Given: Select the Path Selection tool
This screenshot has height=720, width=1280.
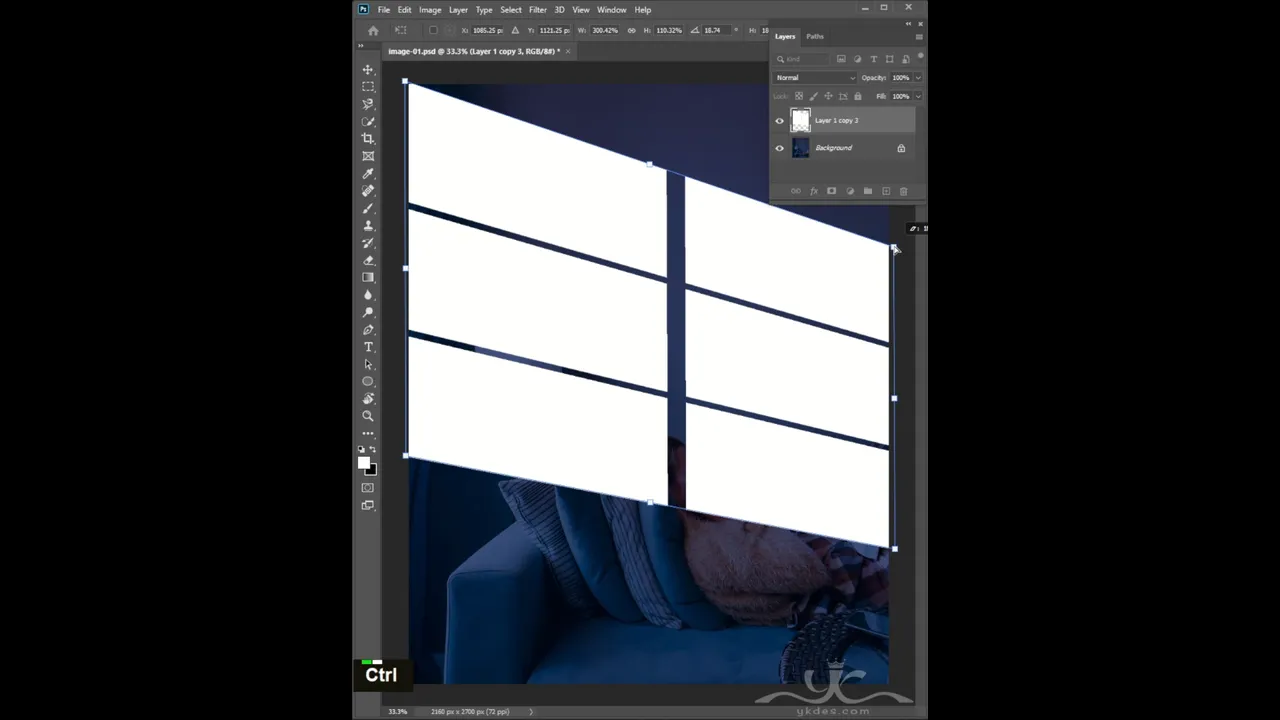Looking at the screenshot, I should 368,364.
